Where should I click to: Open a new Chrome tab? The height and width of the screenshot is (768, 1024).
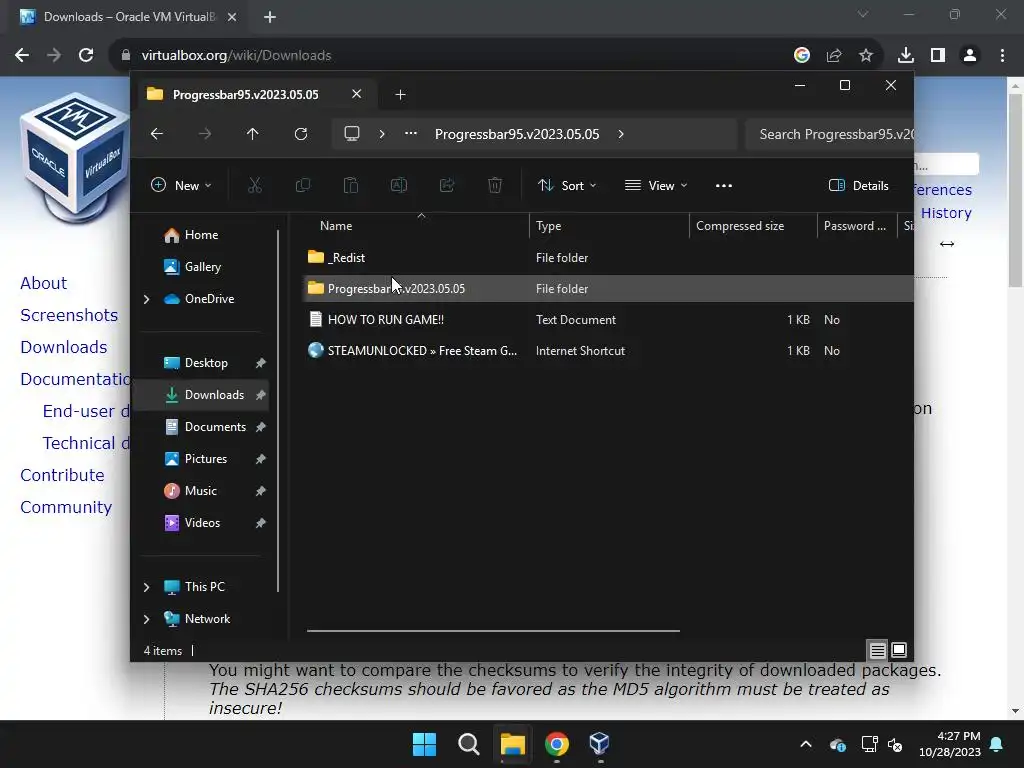pos(270,17)
